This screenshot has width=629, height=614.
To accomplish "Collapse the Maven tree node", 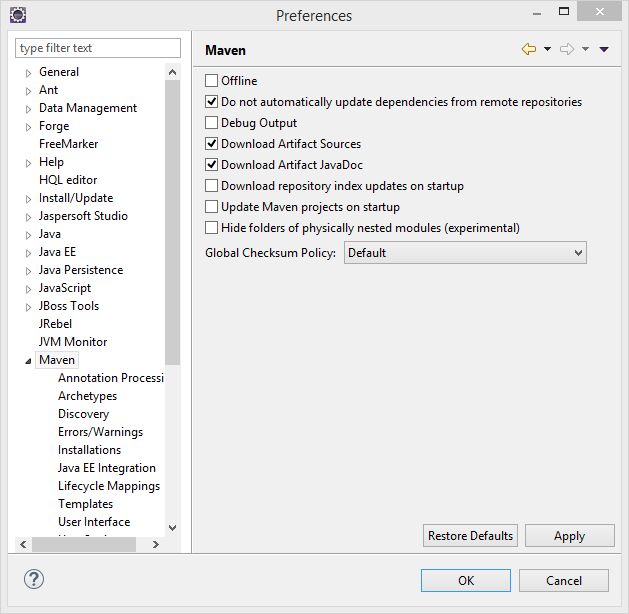I will pos(28,361).
